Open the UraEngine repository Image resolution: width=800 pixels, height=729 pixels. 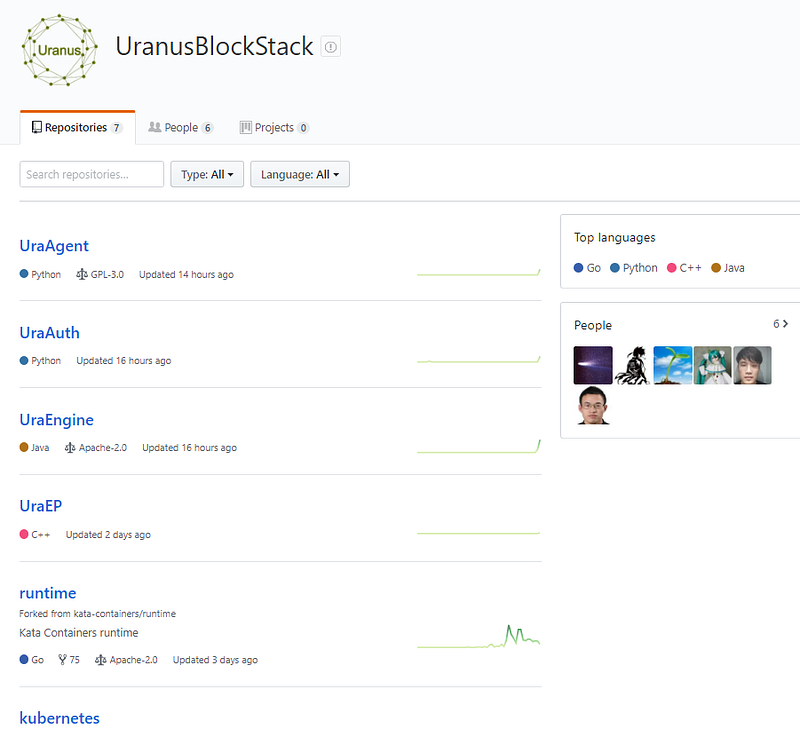[57, 420]
